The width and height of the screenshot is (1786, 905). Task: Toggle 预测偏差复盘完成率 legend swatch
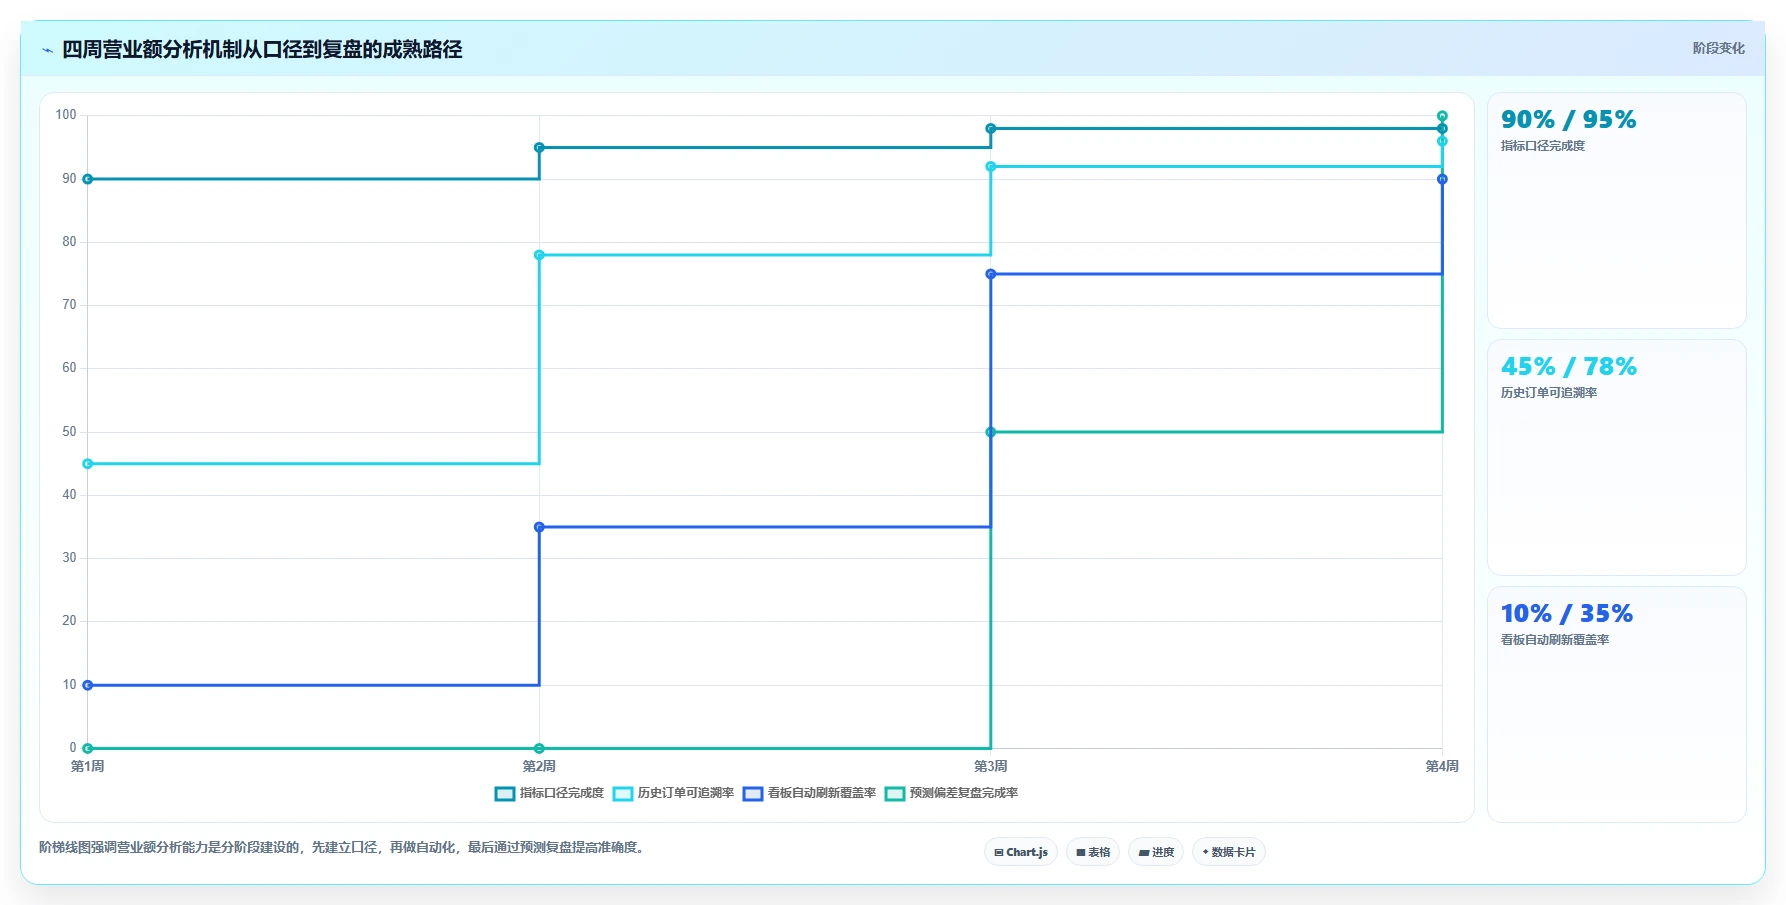click(895, 794)
